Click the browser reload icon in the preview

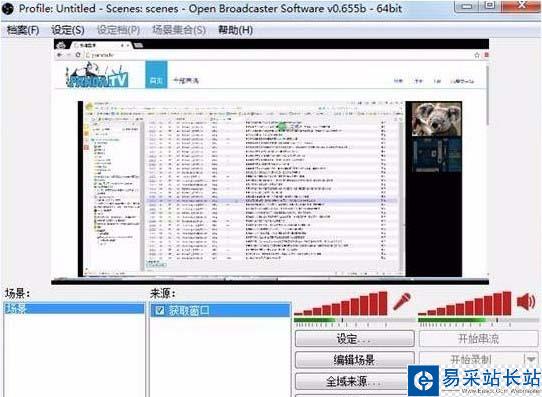(x=78, y=55)
